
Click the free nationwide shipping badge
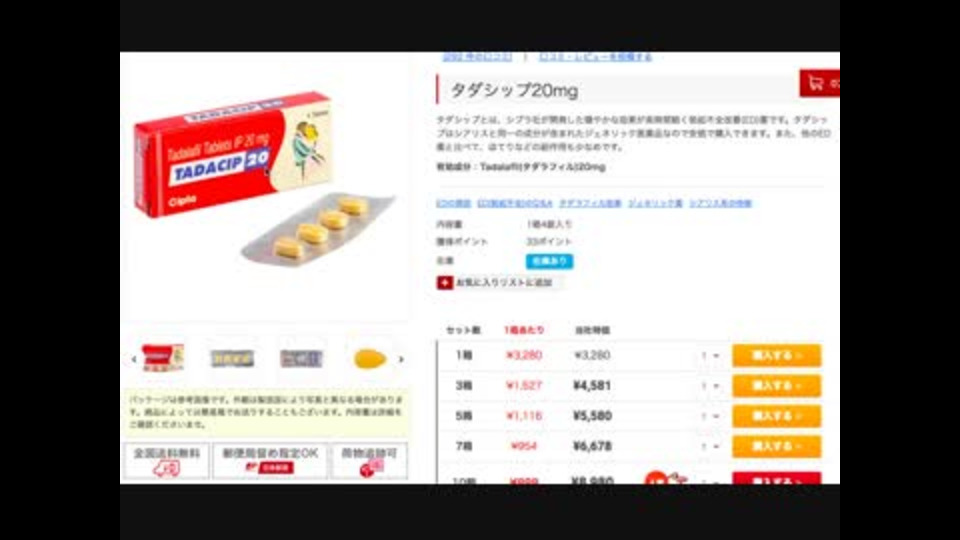click(x=167, y=461)
